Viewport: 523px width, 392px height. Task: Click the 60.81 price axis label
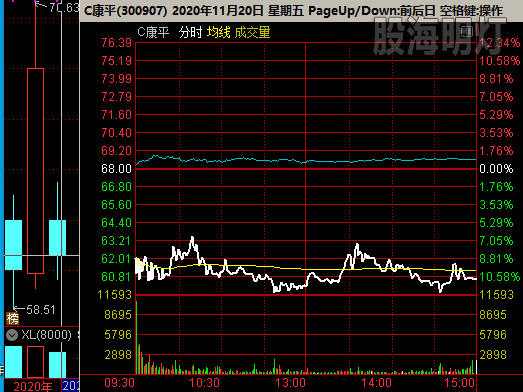click(x=116, y=277)
